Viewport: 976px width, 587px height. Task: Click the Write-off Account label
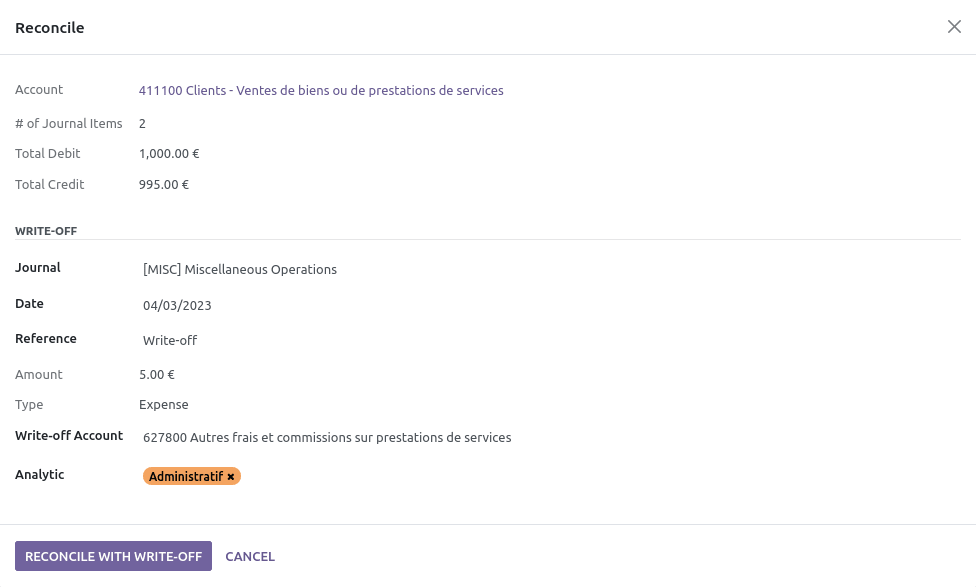point(69,436)
